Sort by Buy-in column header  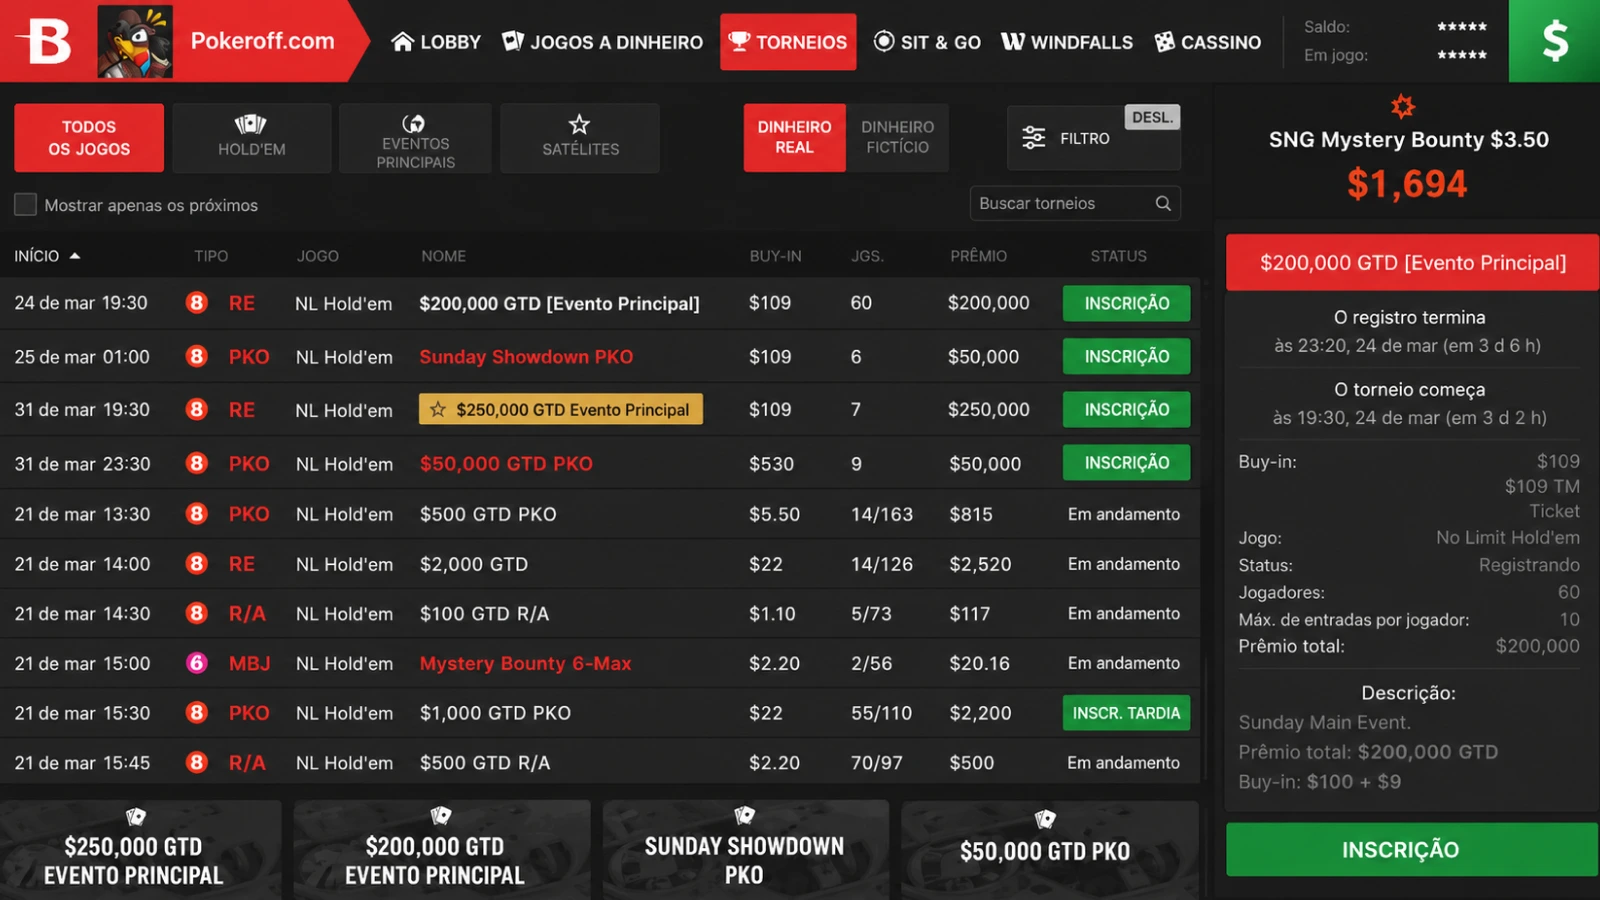tap(775, 256)
